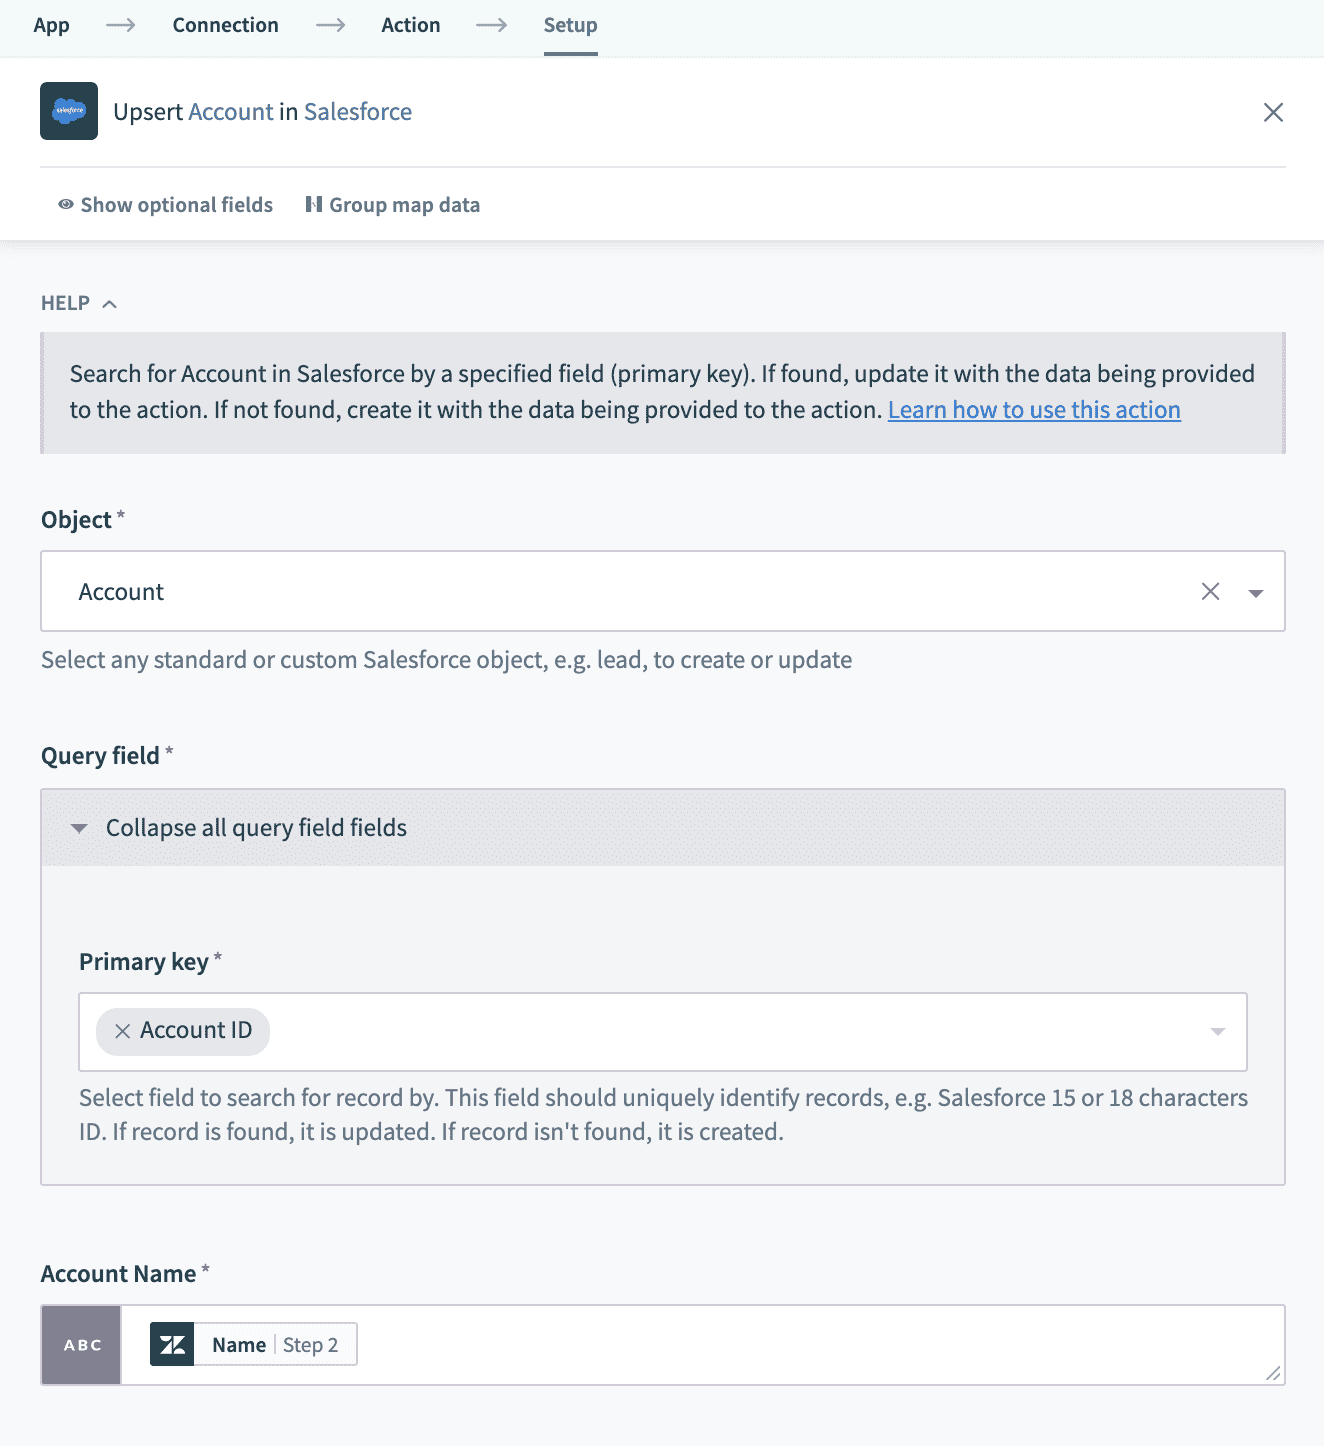
Task: Open the Learn how to use this action link
Action: 1034,410
